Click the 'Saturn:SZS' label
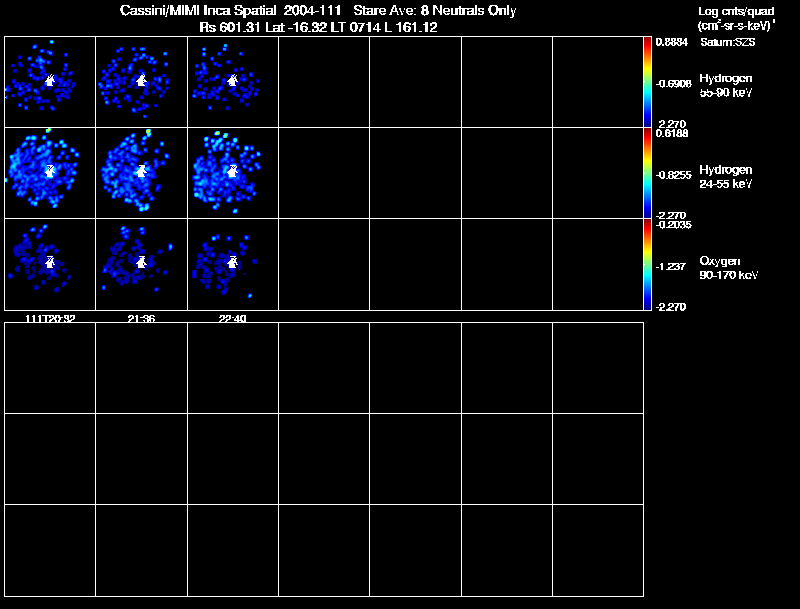This screenshot has height=609, width=800. (728, 42)
